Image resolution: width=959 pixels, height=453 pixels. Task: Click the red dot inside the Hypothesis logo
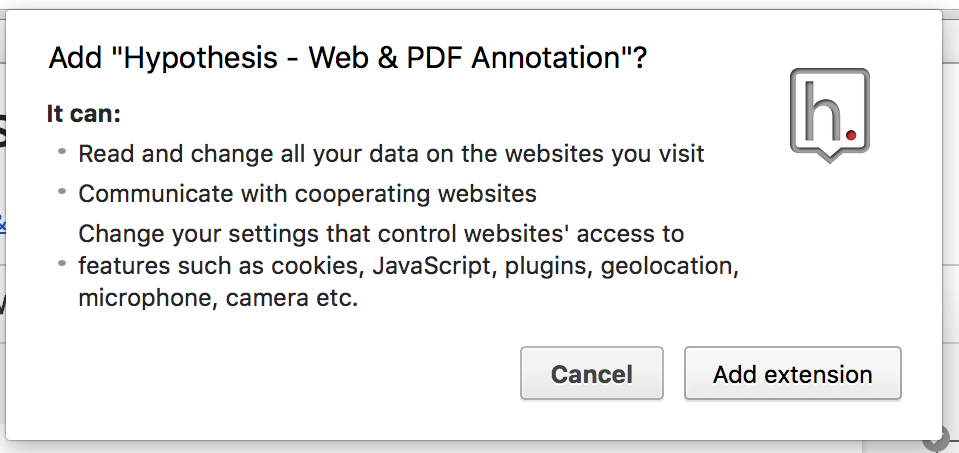click(x=851, y=134)
